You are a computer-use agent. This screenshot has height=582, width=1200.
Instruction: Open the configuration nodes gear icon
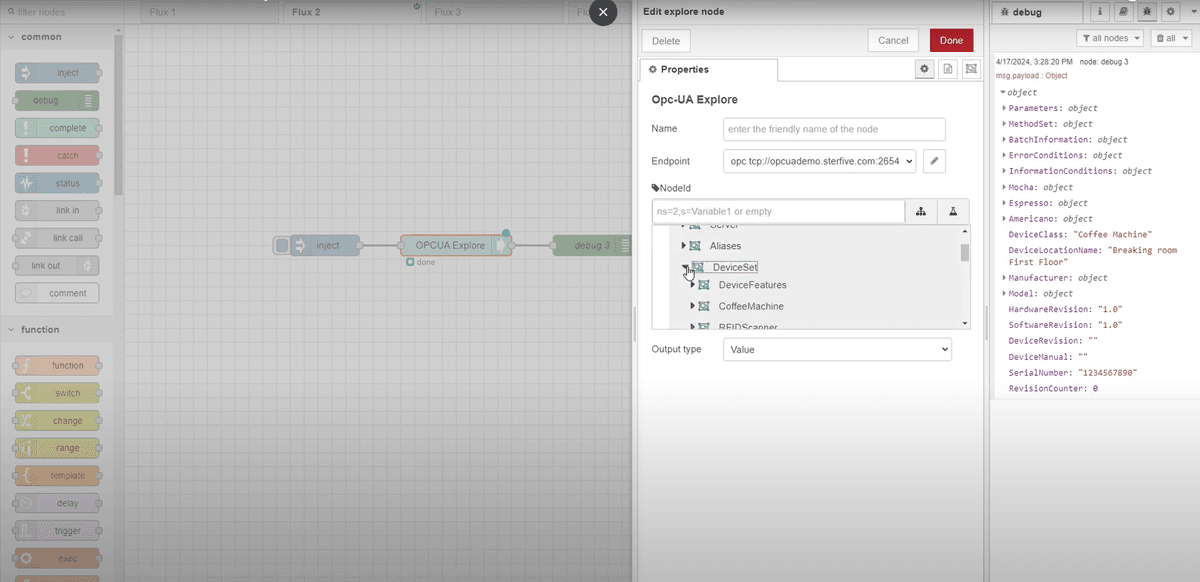(1168, 12)
